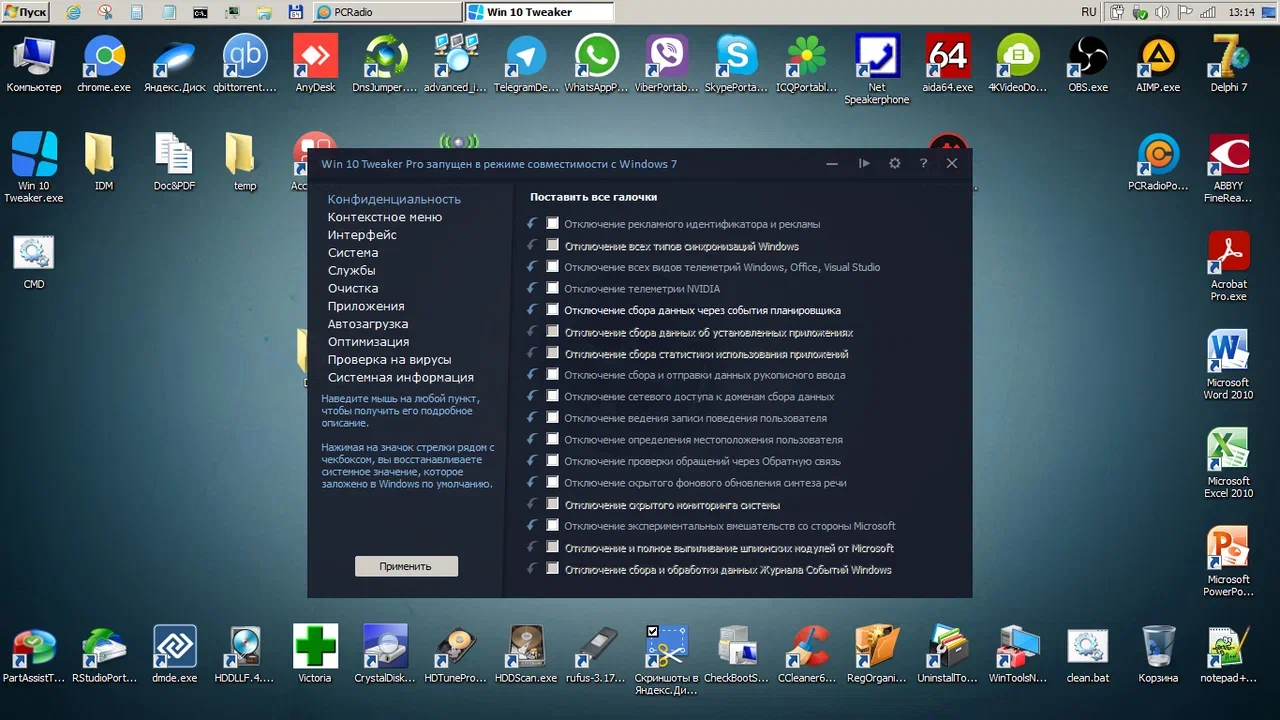The image size is (1280, 720).
Task: Restore default arrow for Отключение телеметрий Windows, Office
Action: click(x=532, y=267)
